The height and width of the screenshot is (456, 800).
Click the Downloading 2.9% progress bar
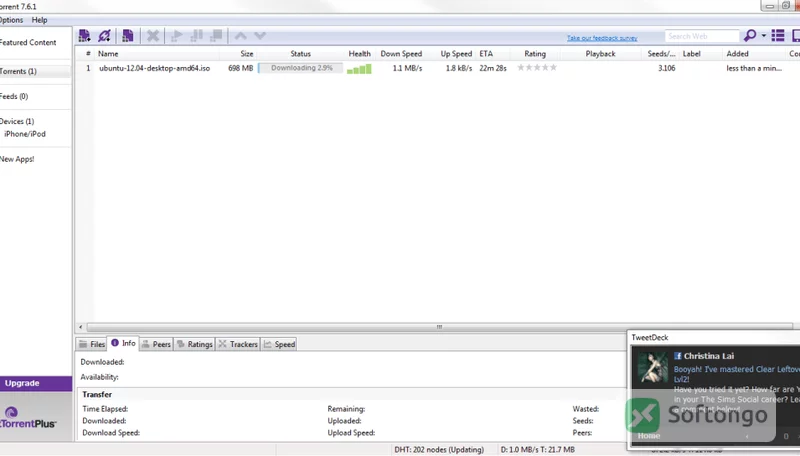301,68
